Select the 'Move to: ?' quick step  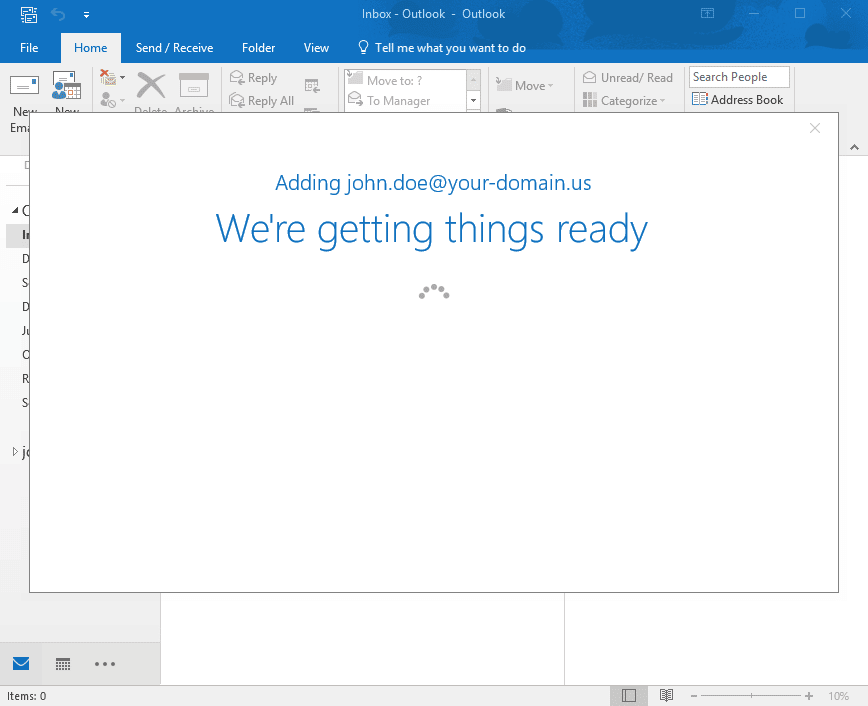[x=406, y=80]
